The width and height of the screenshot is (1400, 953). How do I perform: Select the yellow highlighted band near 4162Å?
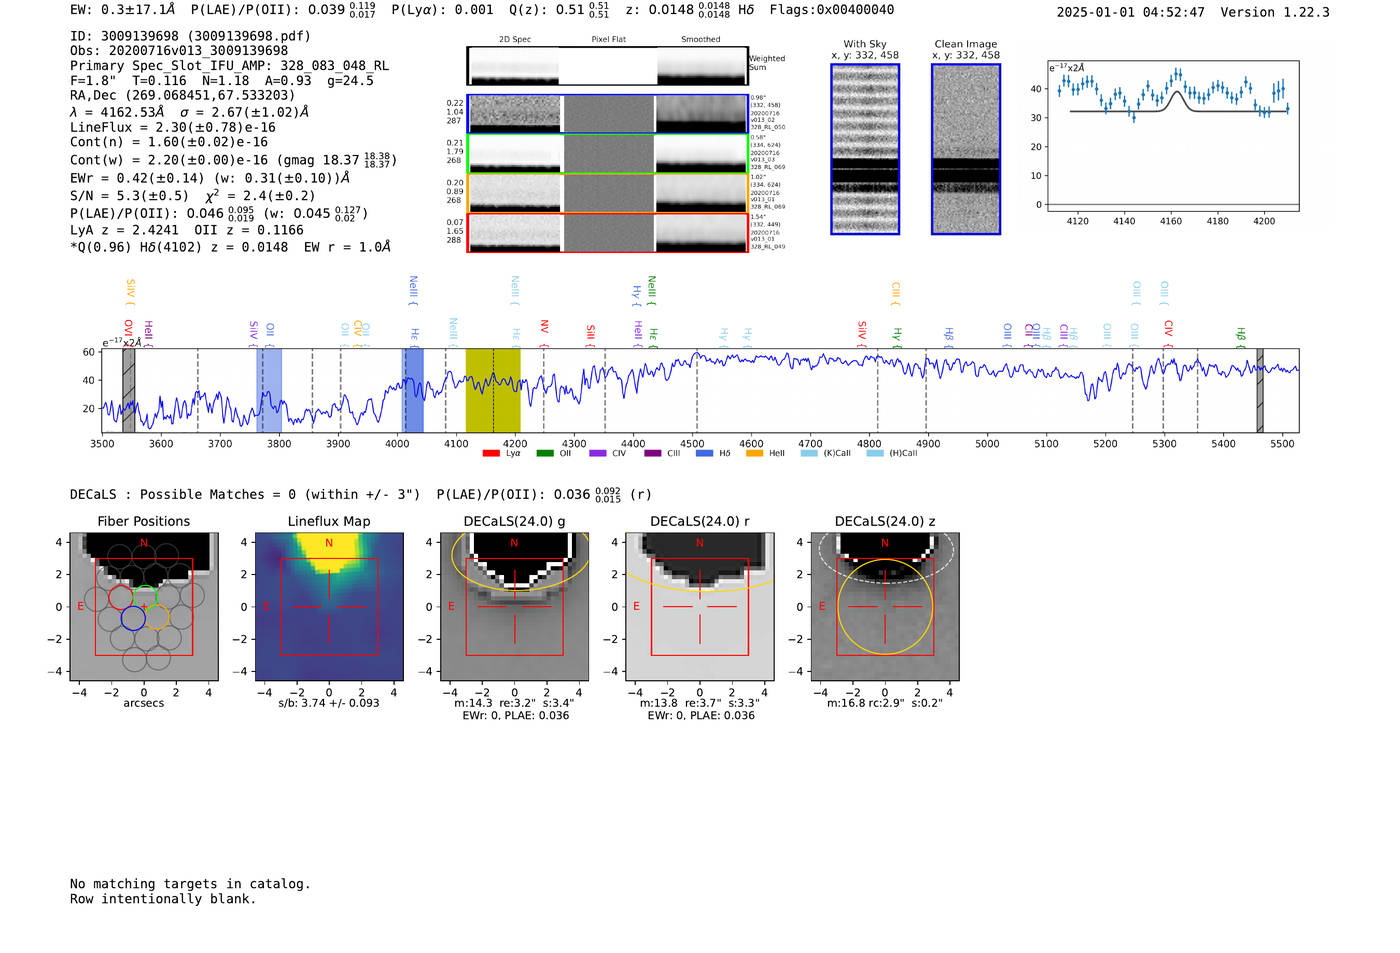tap(493, 391)
